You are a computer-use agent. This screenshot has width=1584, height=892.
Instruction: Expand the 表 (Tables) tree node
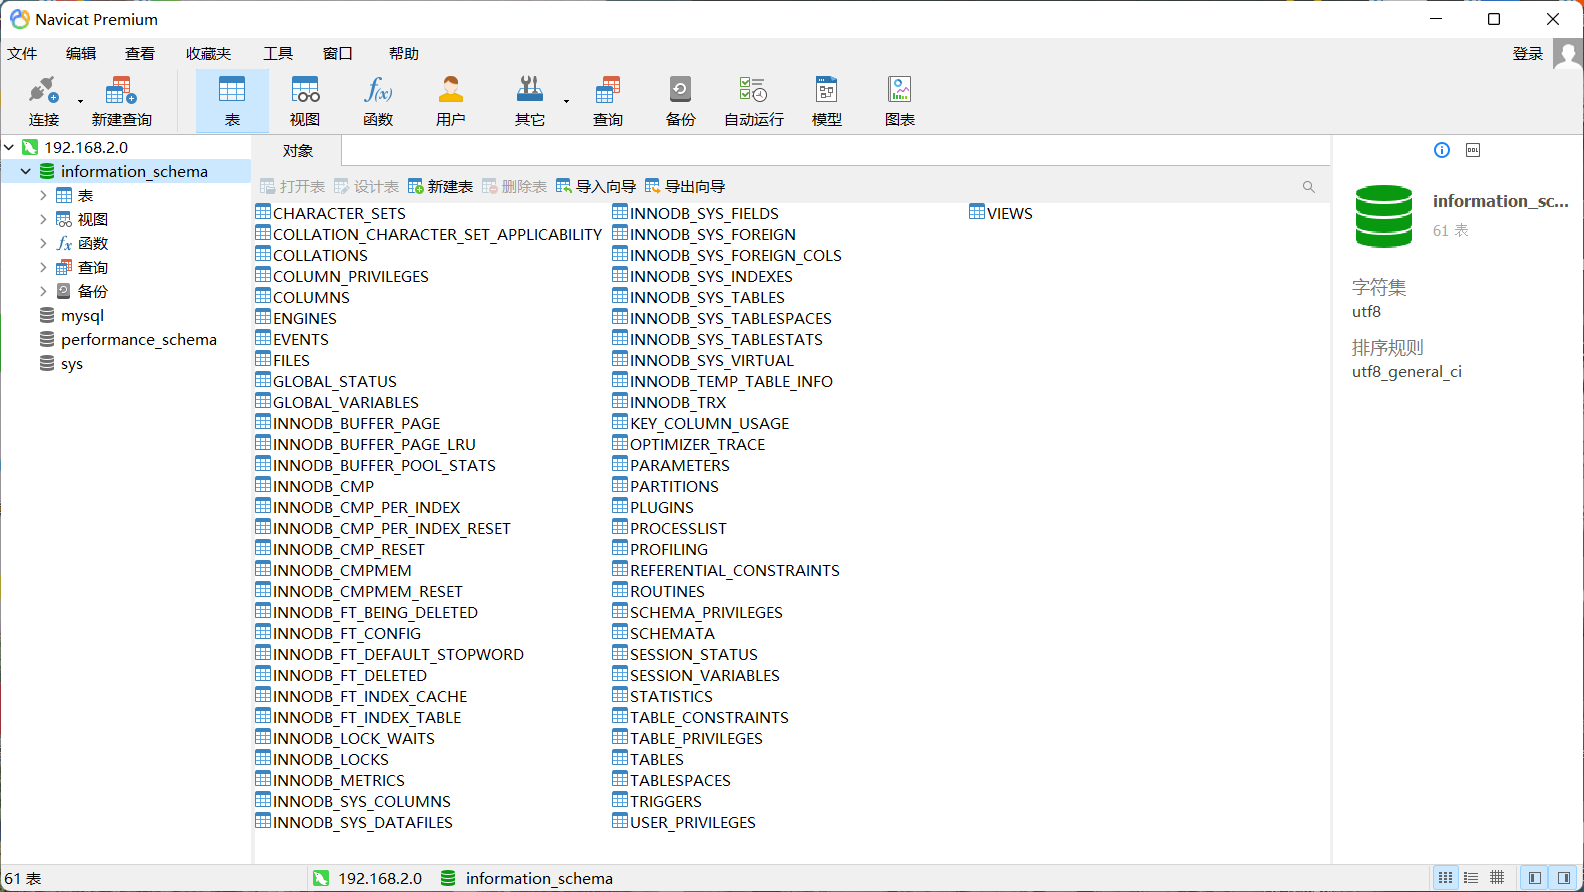[43, 196]
